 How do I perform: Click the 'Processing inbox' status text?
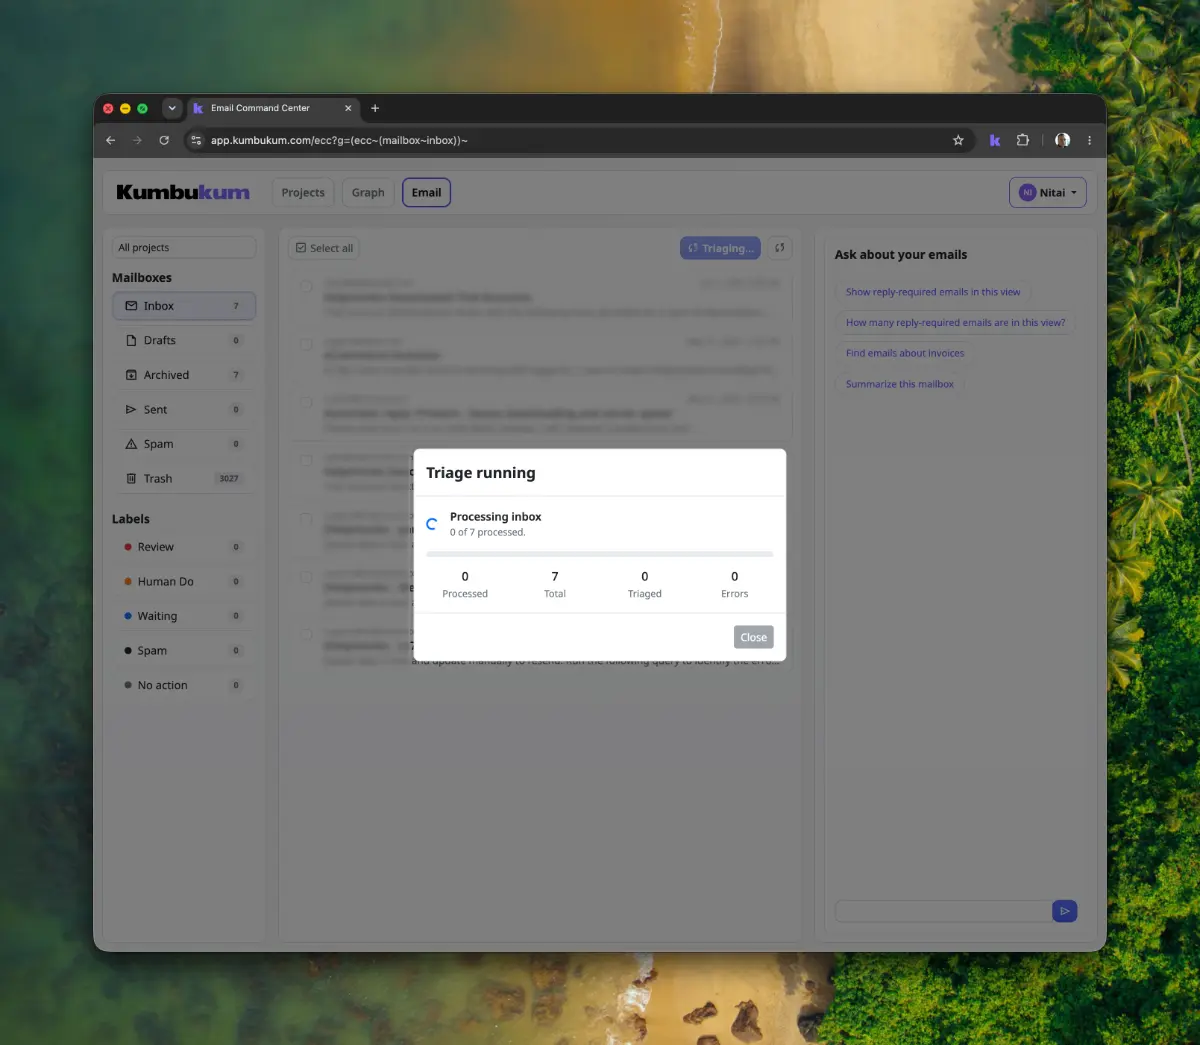495,517
